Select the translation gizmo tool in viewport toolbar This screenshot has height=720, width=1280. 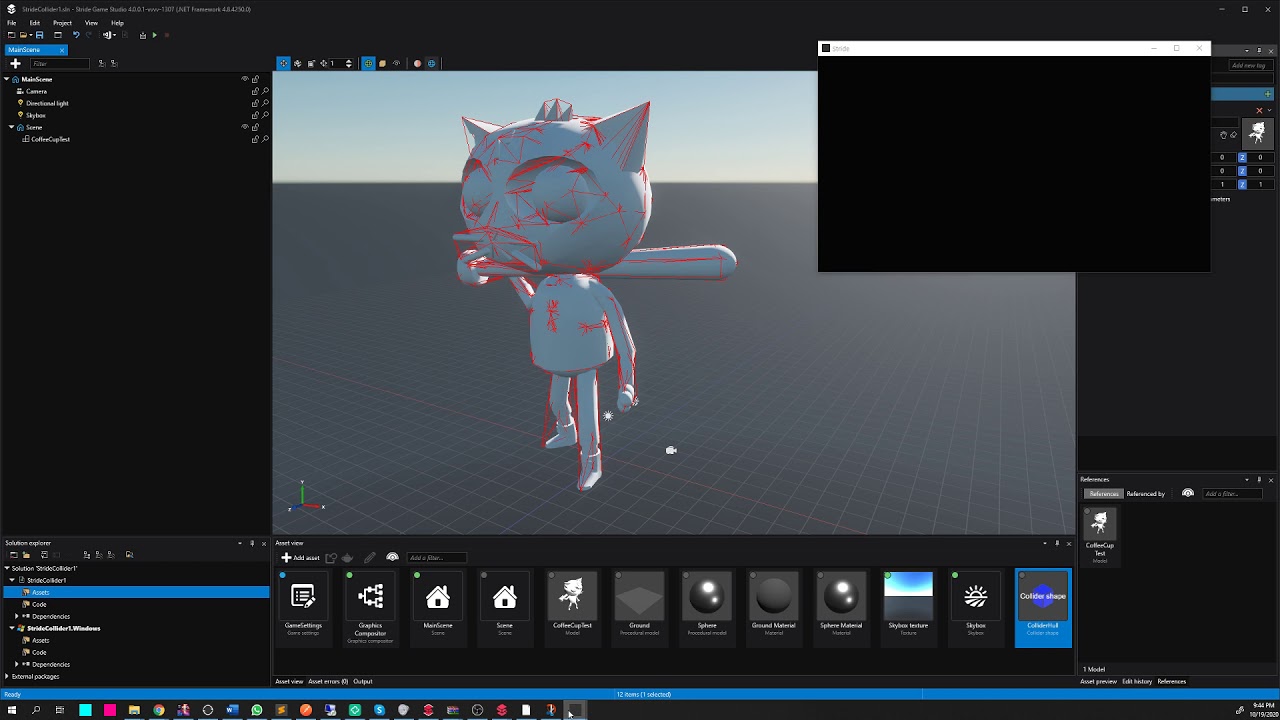click(284, 63)
